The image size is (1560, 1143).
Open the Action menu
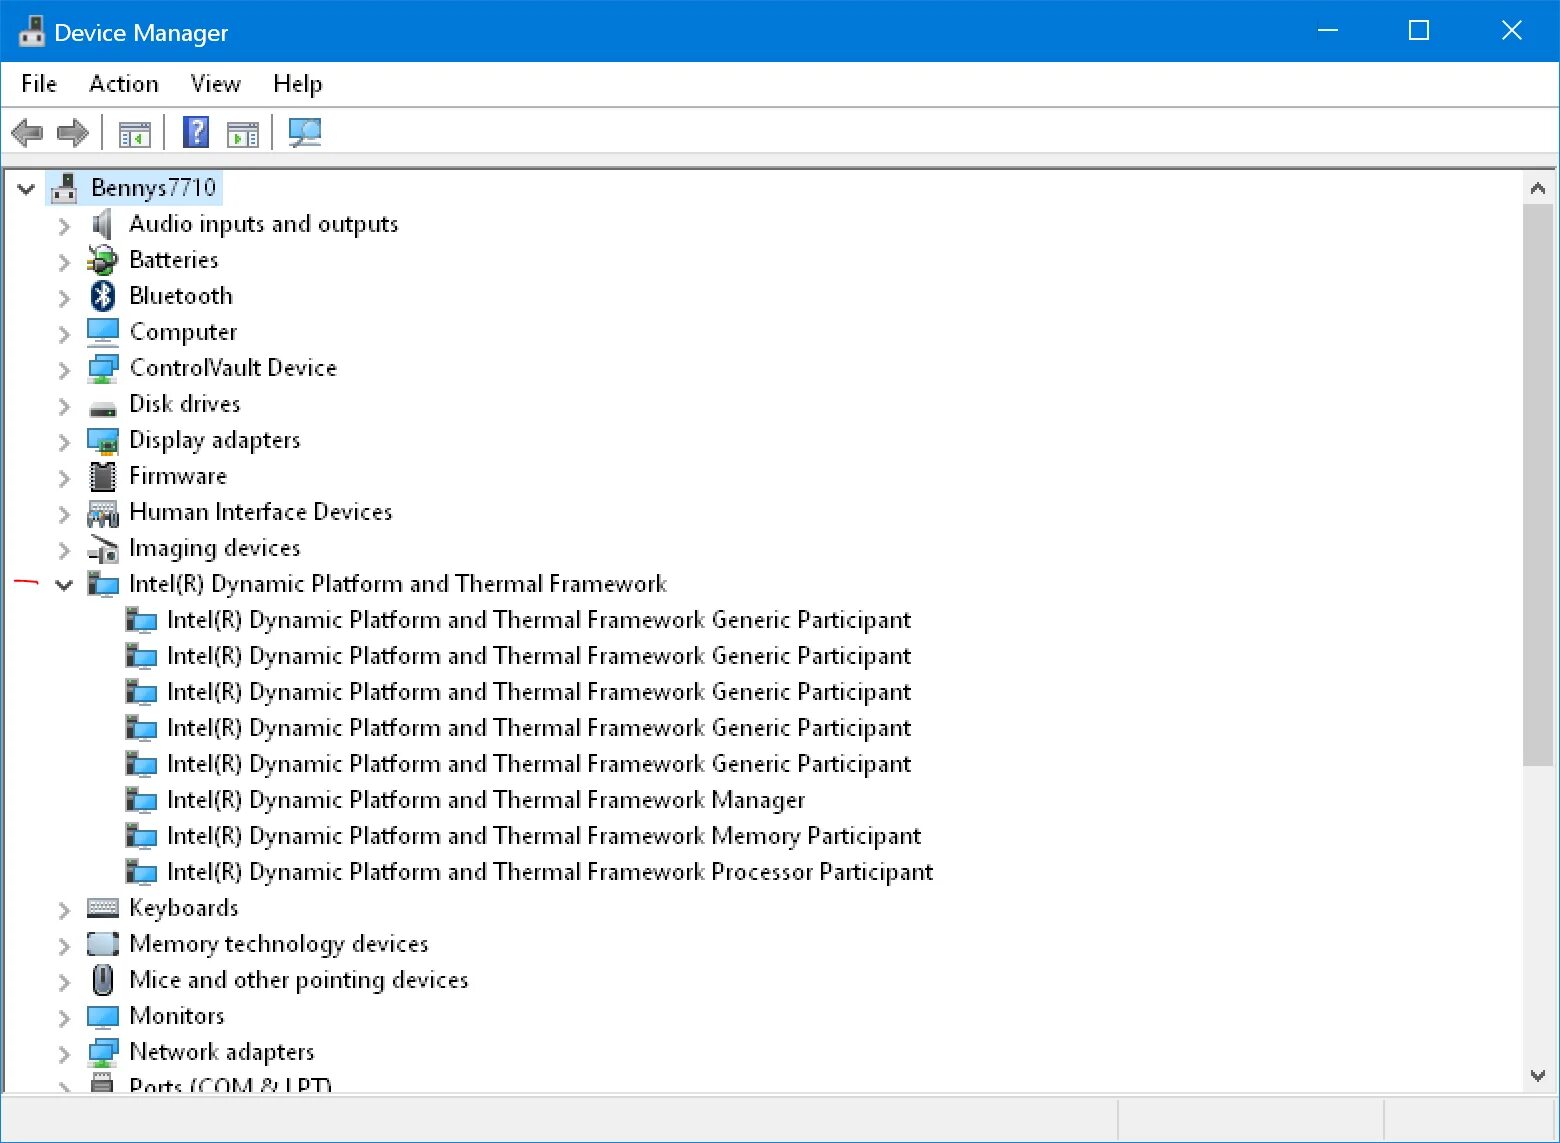(124, 84)
